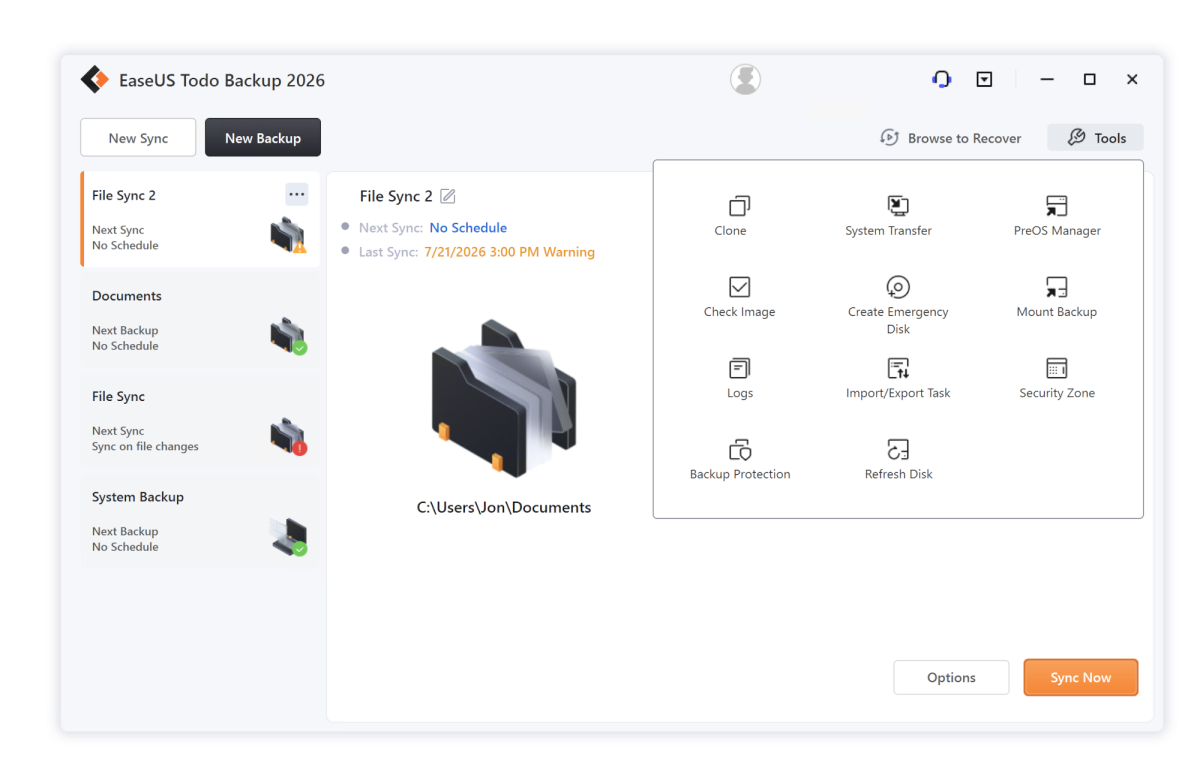Click the 7/21/2026 3:00 PM Warning status

(509, 252)
